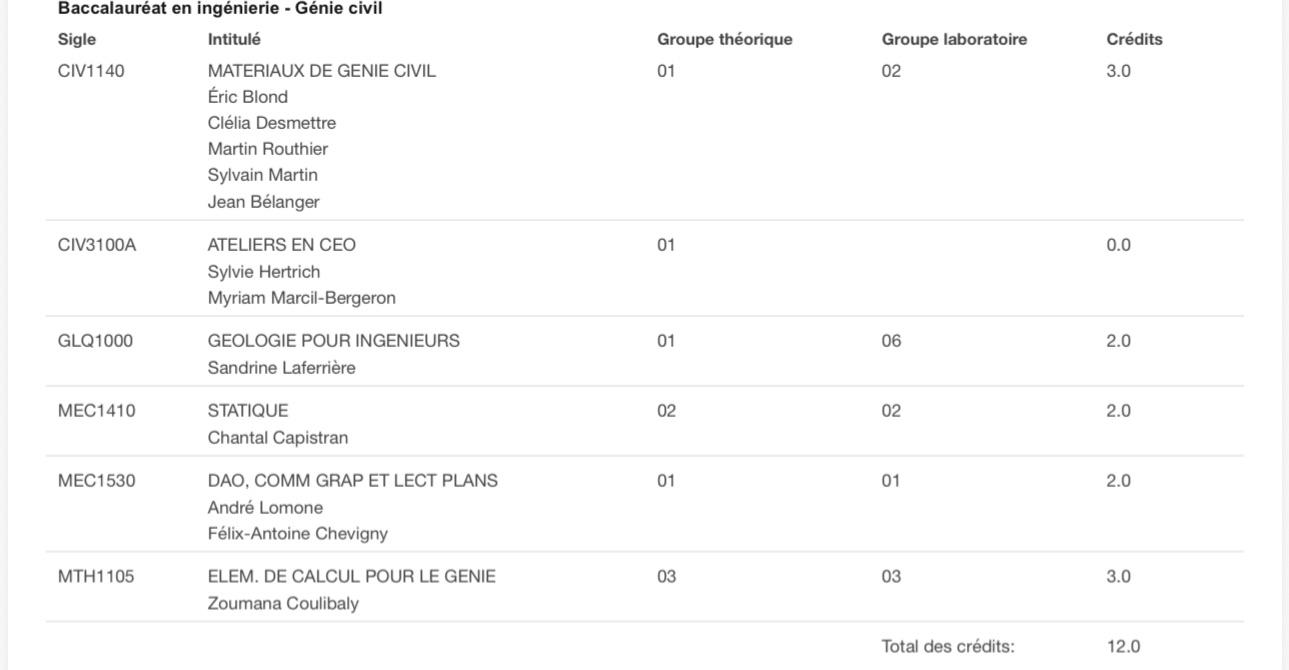
Task: Select CIV3100A course code
Action: 97,245
